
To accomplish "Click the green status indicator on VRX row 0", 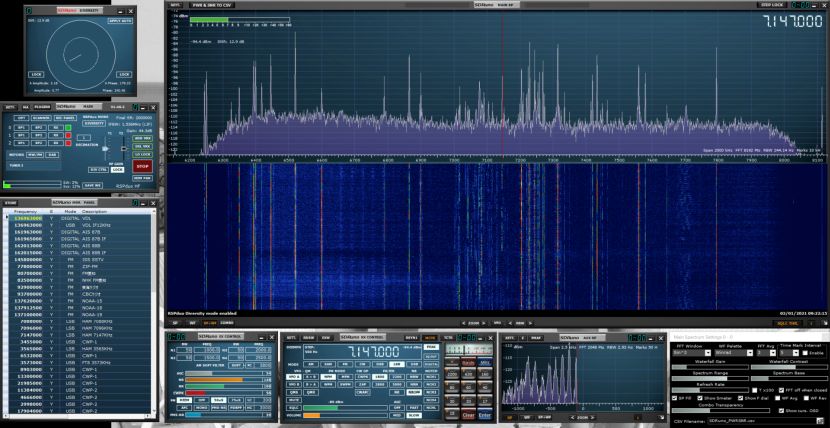I will (68, 128).
